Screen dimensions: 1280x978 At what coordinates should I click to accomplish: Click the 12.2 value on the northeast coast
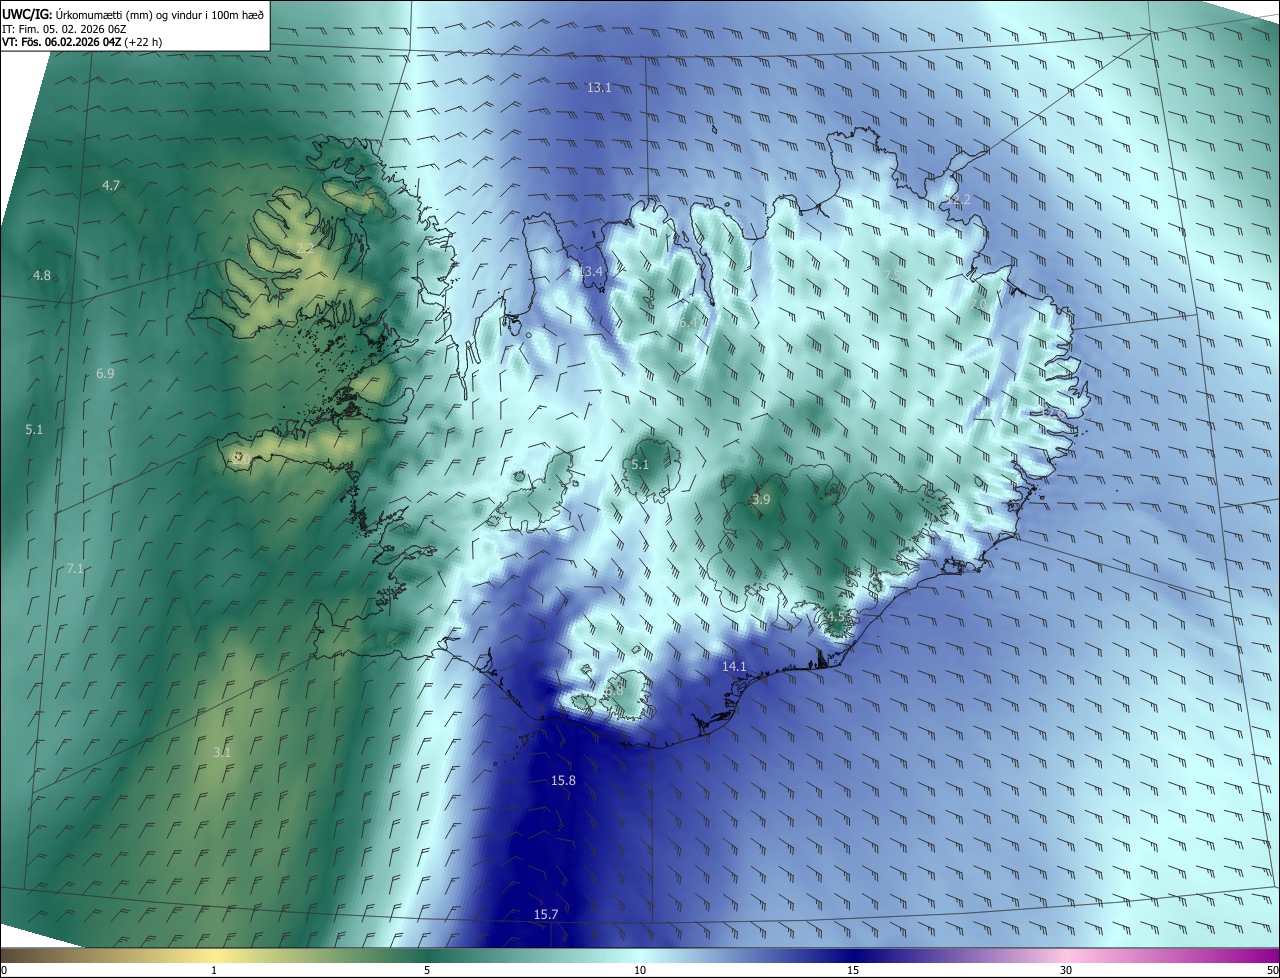click(958, 200)
